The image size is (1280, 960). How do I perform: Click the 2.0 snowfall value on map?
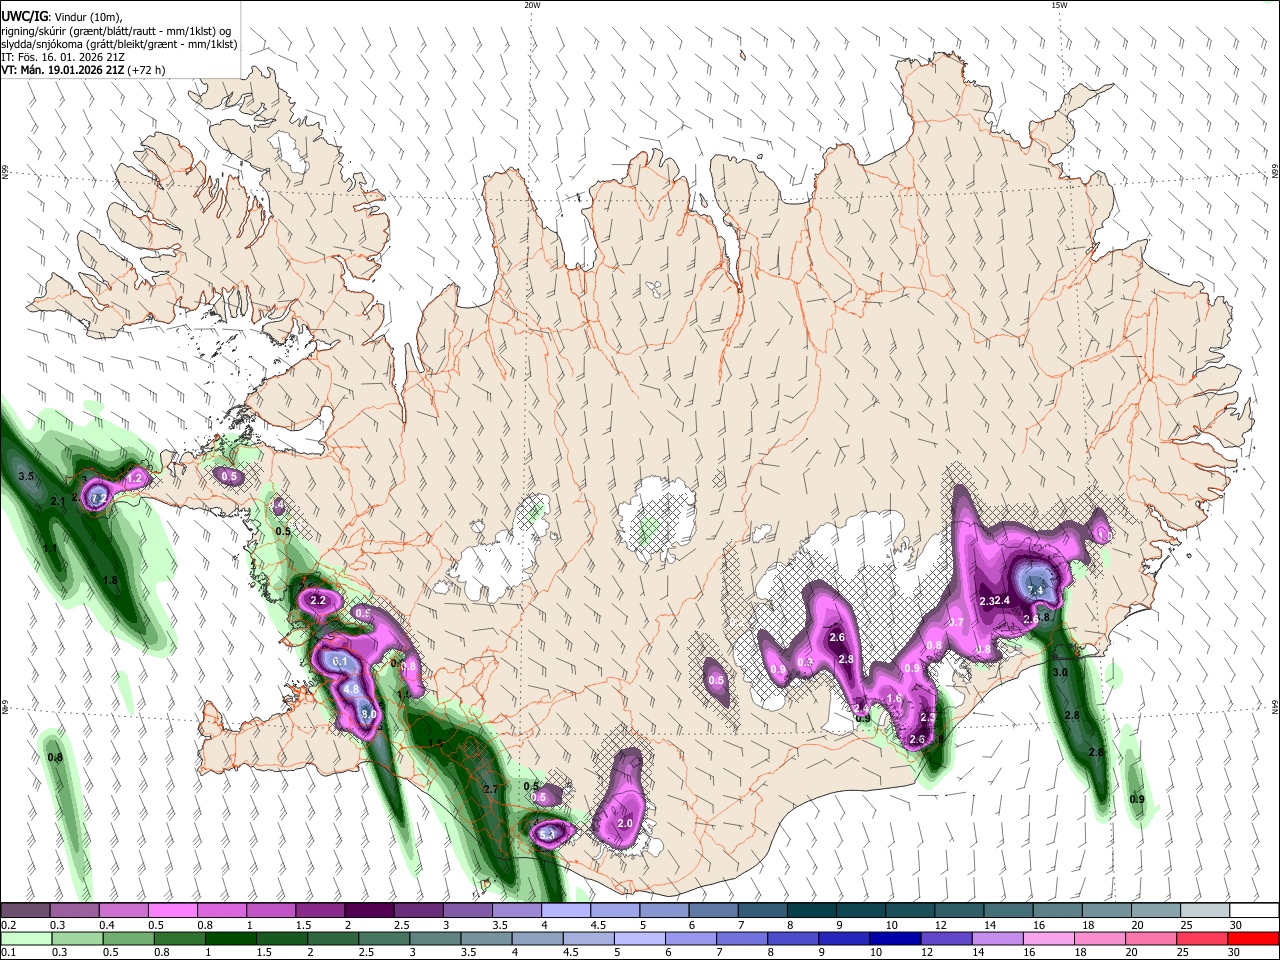(626, 823)
